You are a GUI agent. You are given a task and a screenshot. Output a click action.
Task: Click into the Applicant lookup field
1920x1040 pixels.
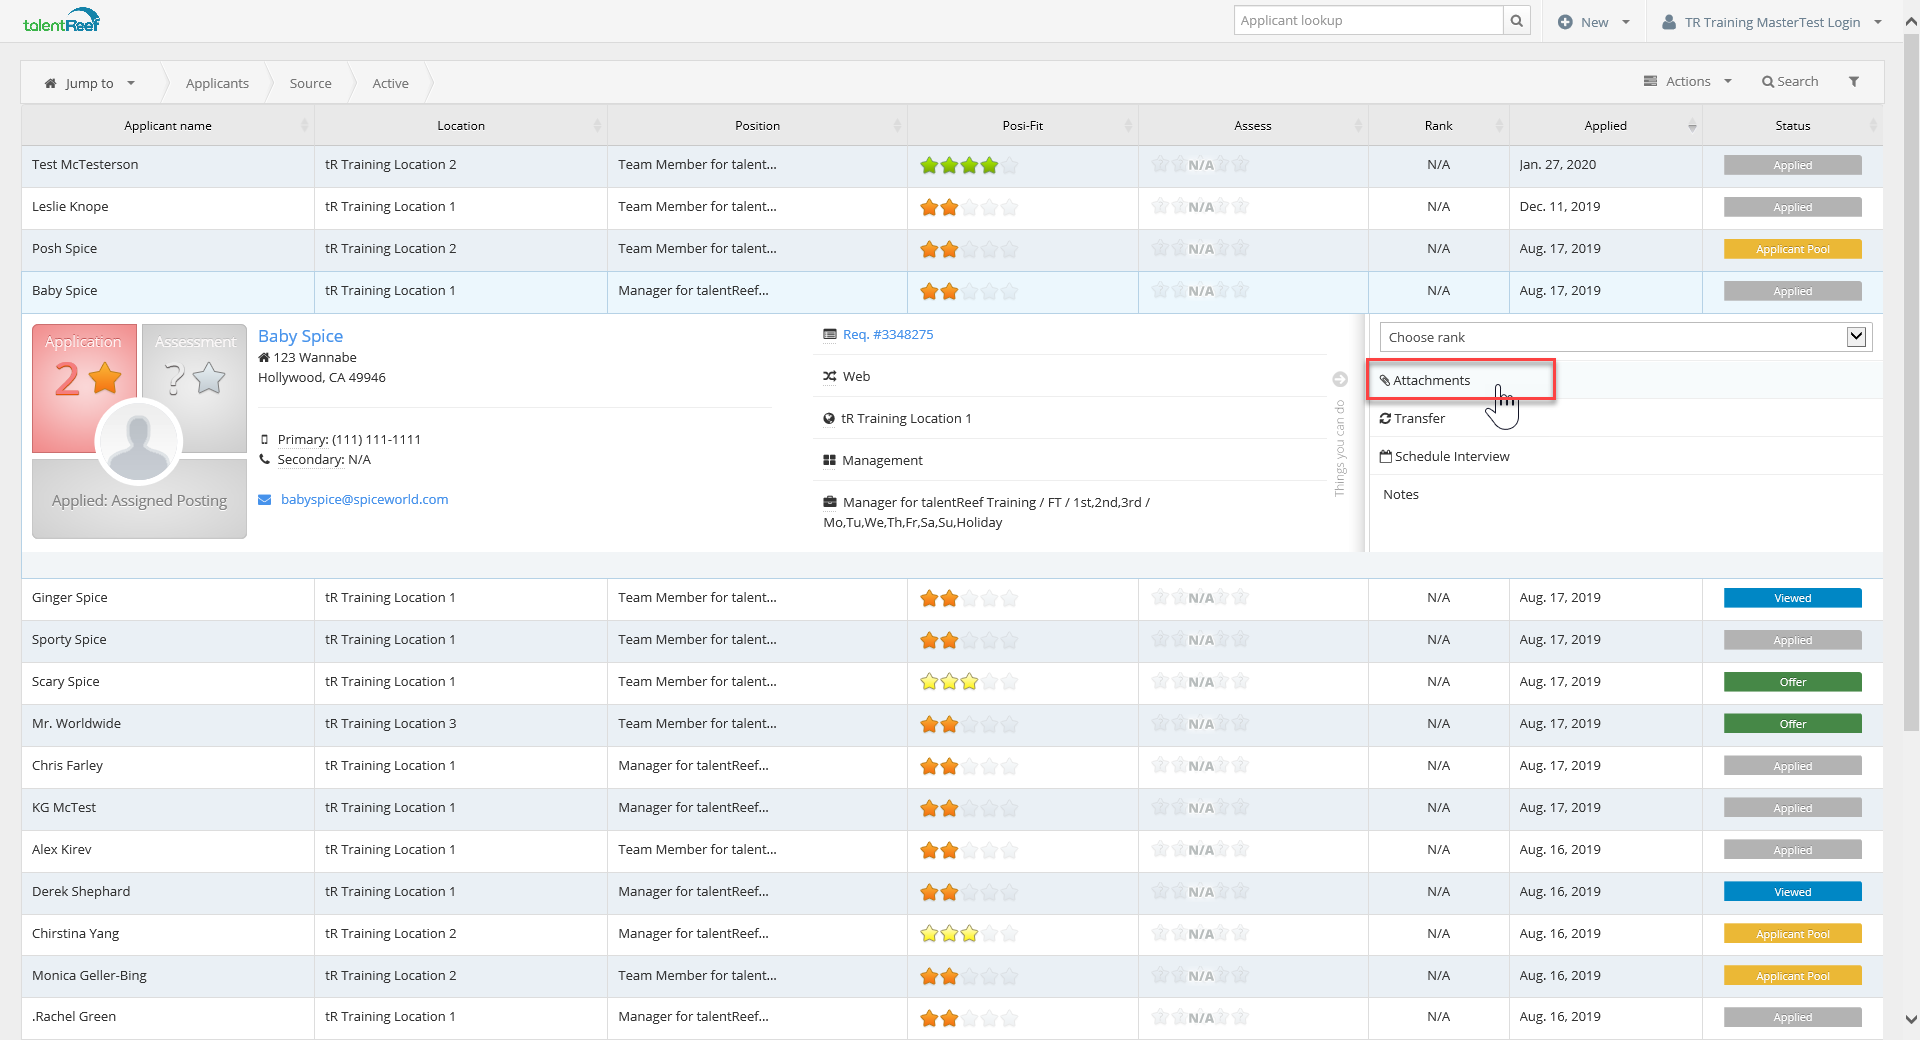1367,21
